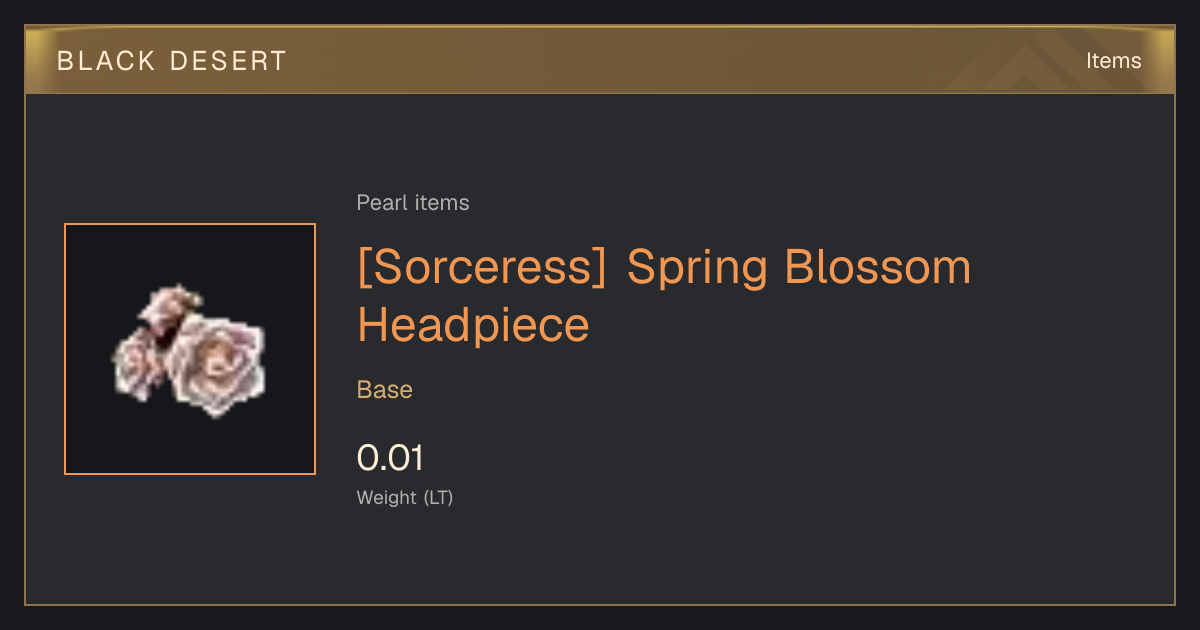Click the word BLACK in the header

point(106,61)
